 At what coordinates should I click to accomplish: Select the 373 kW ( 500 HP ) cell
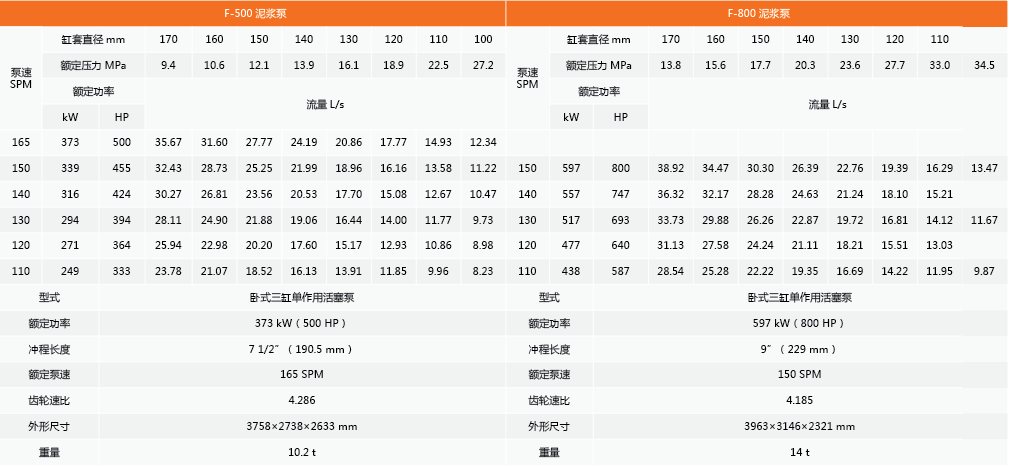[x=301, y=323]
